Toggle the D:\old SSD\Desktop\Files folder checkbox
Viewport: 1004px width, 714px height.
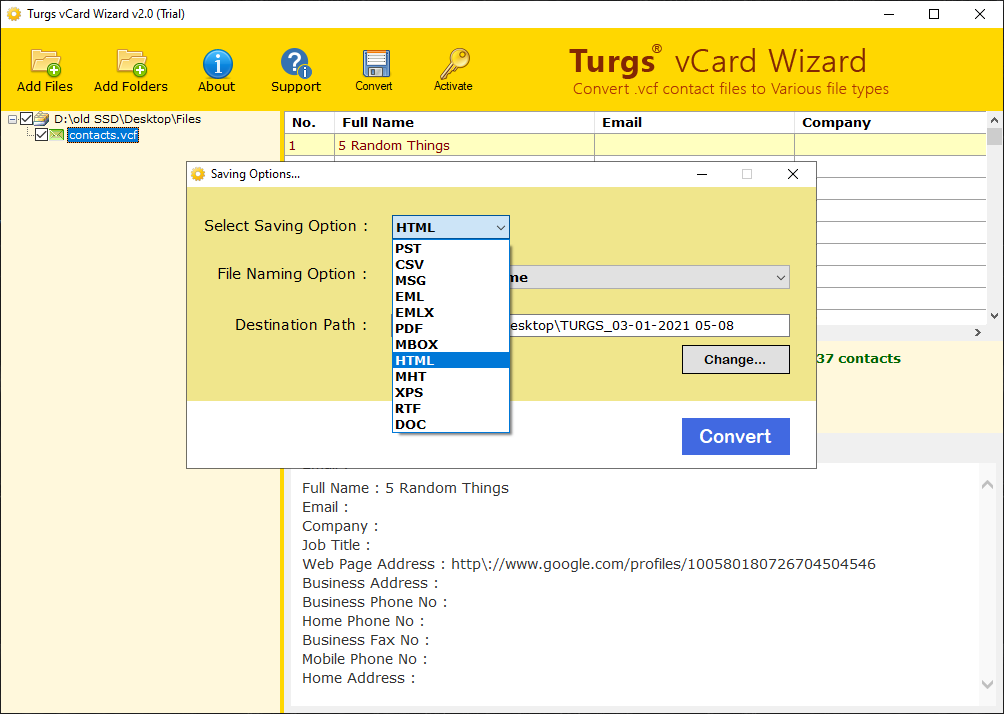26,118
